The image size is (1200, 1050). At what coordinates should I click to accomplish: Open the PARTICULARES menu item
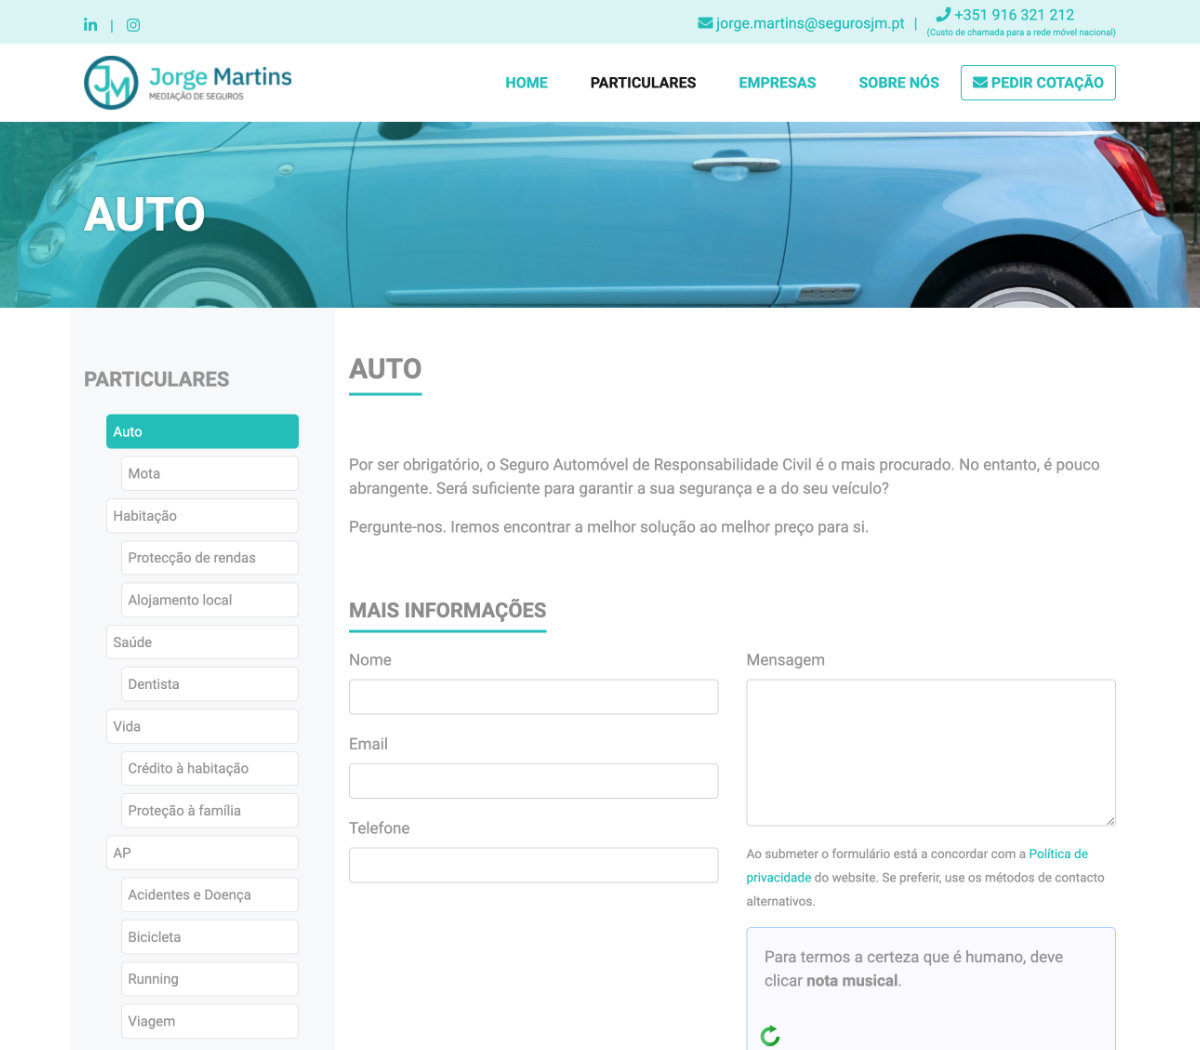[643, 83]
